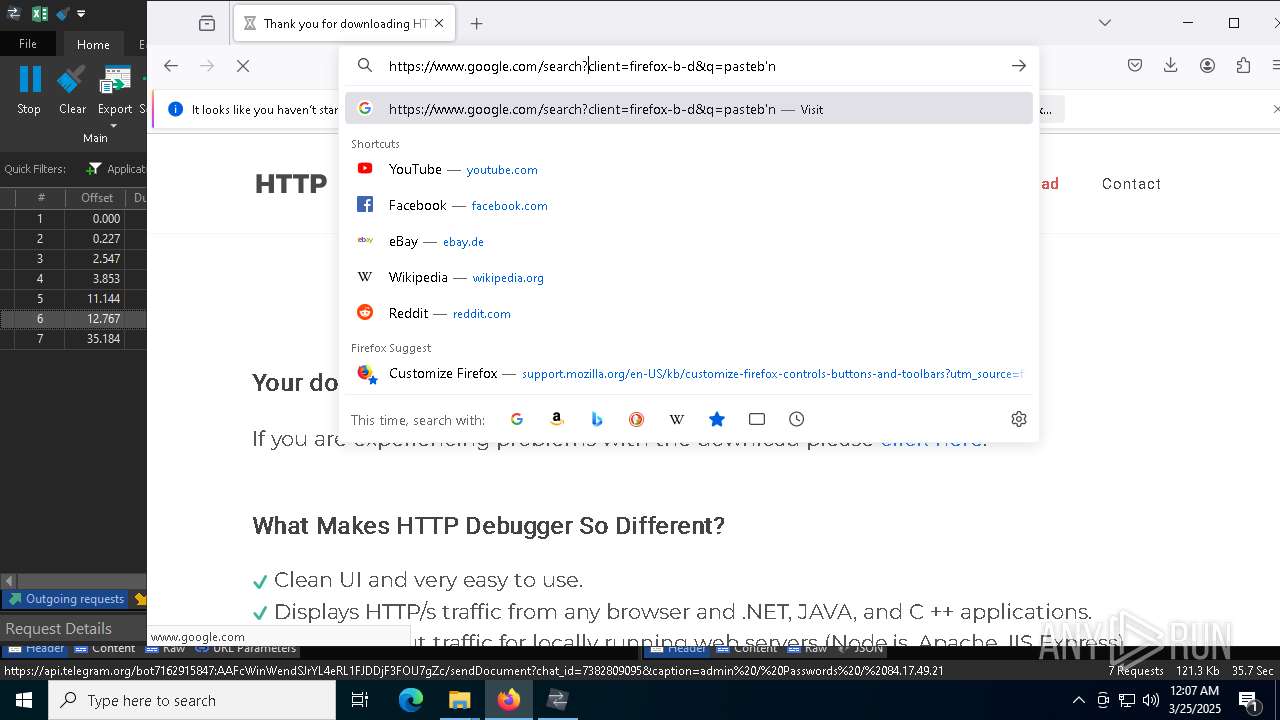Search bookmarks with the star icon

point(717,419)
